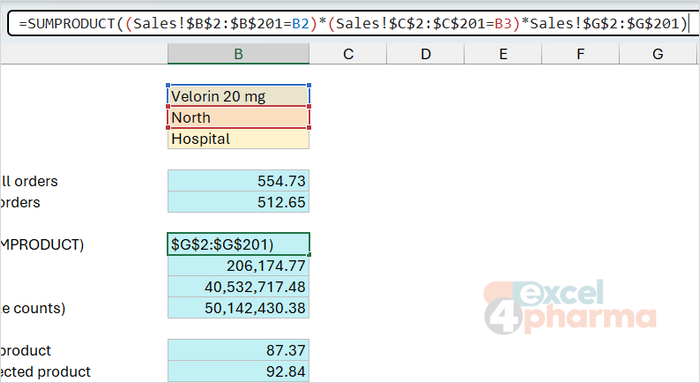The height and width of the screenshot is (383, 700).
Task: Click the label ending in 'e counts)'
Action: (33, 308)
